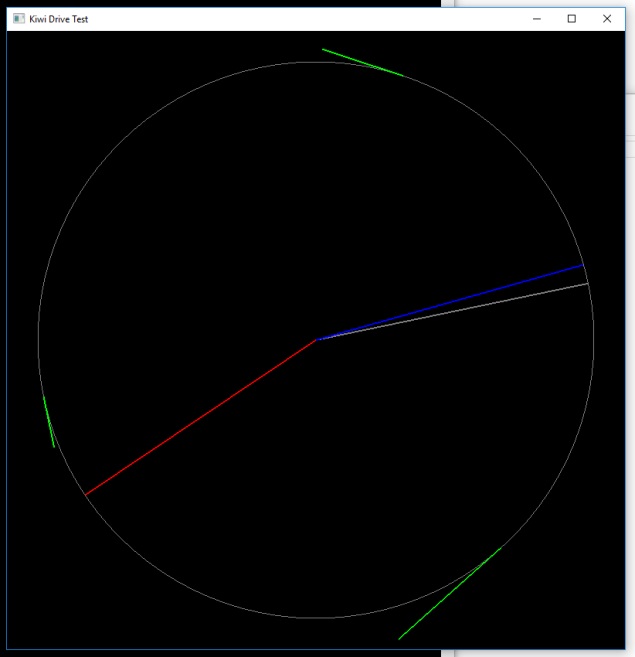Click the green wheel line at bottom right
The width and height of the screenshot is (635, 657).
(x=450, y=593)
